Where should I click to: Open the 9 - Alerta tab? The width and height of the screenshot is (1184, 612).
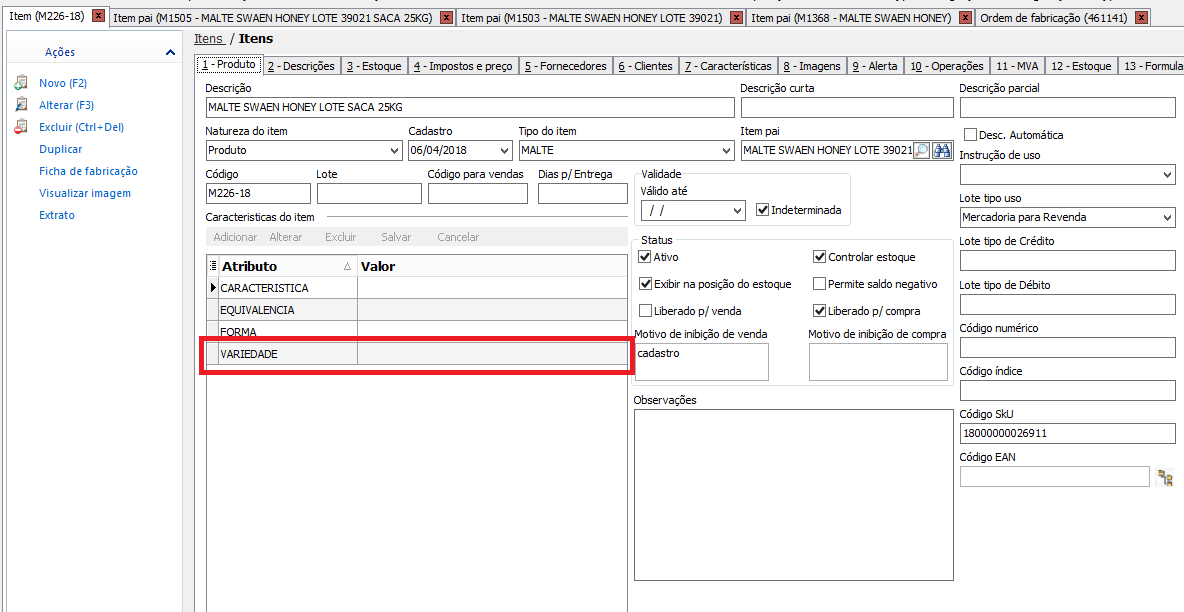coord(875,66)
